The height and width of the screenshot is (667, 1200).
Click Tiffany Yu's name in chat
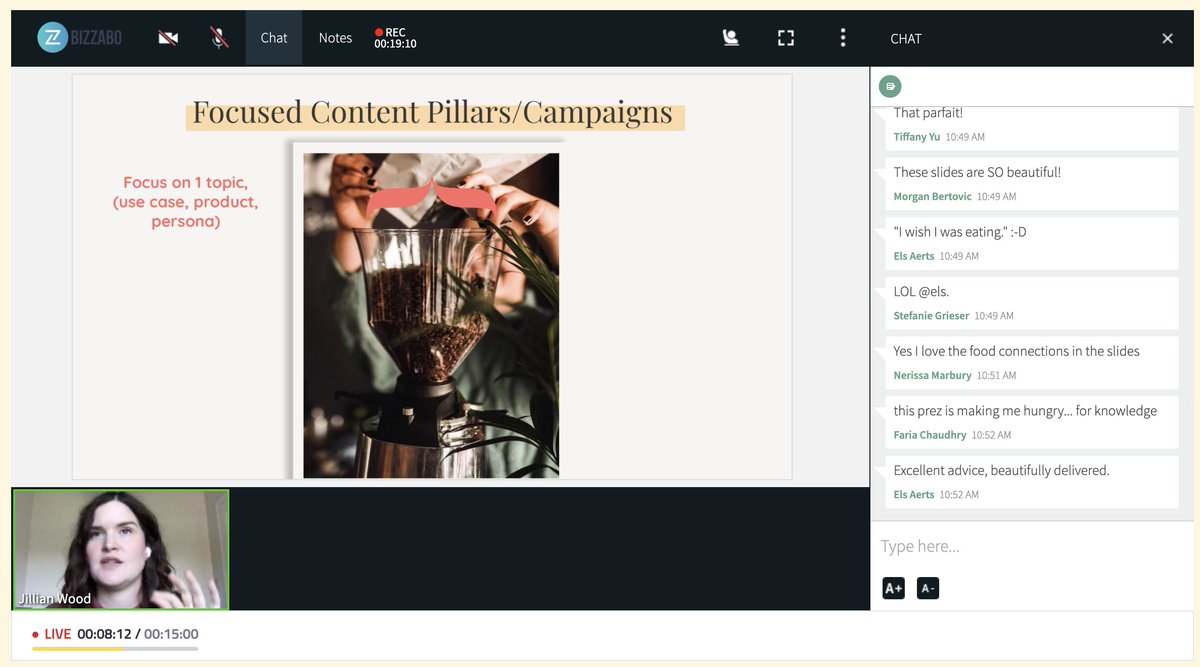tap(916, 137)
